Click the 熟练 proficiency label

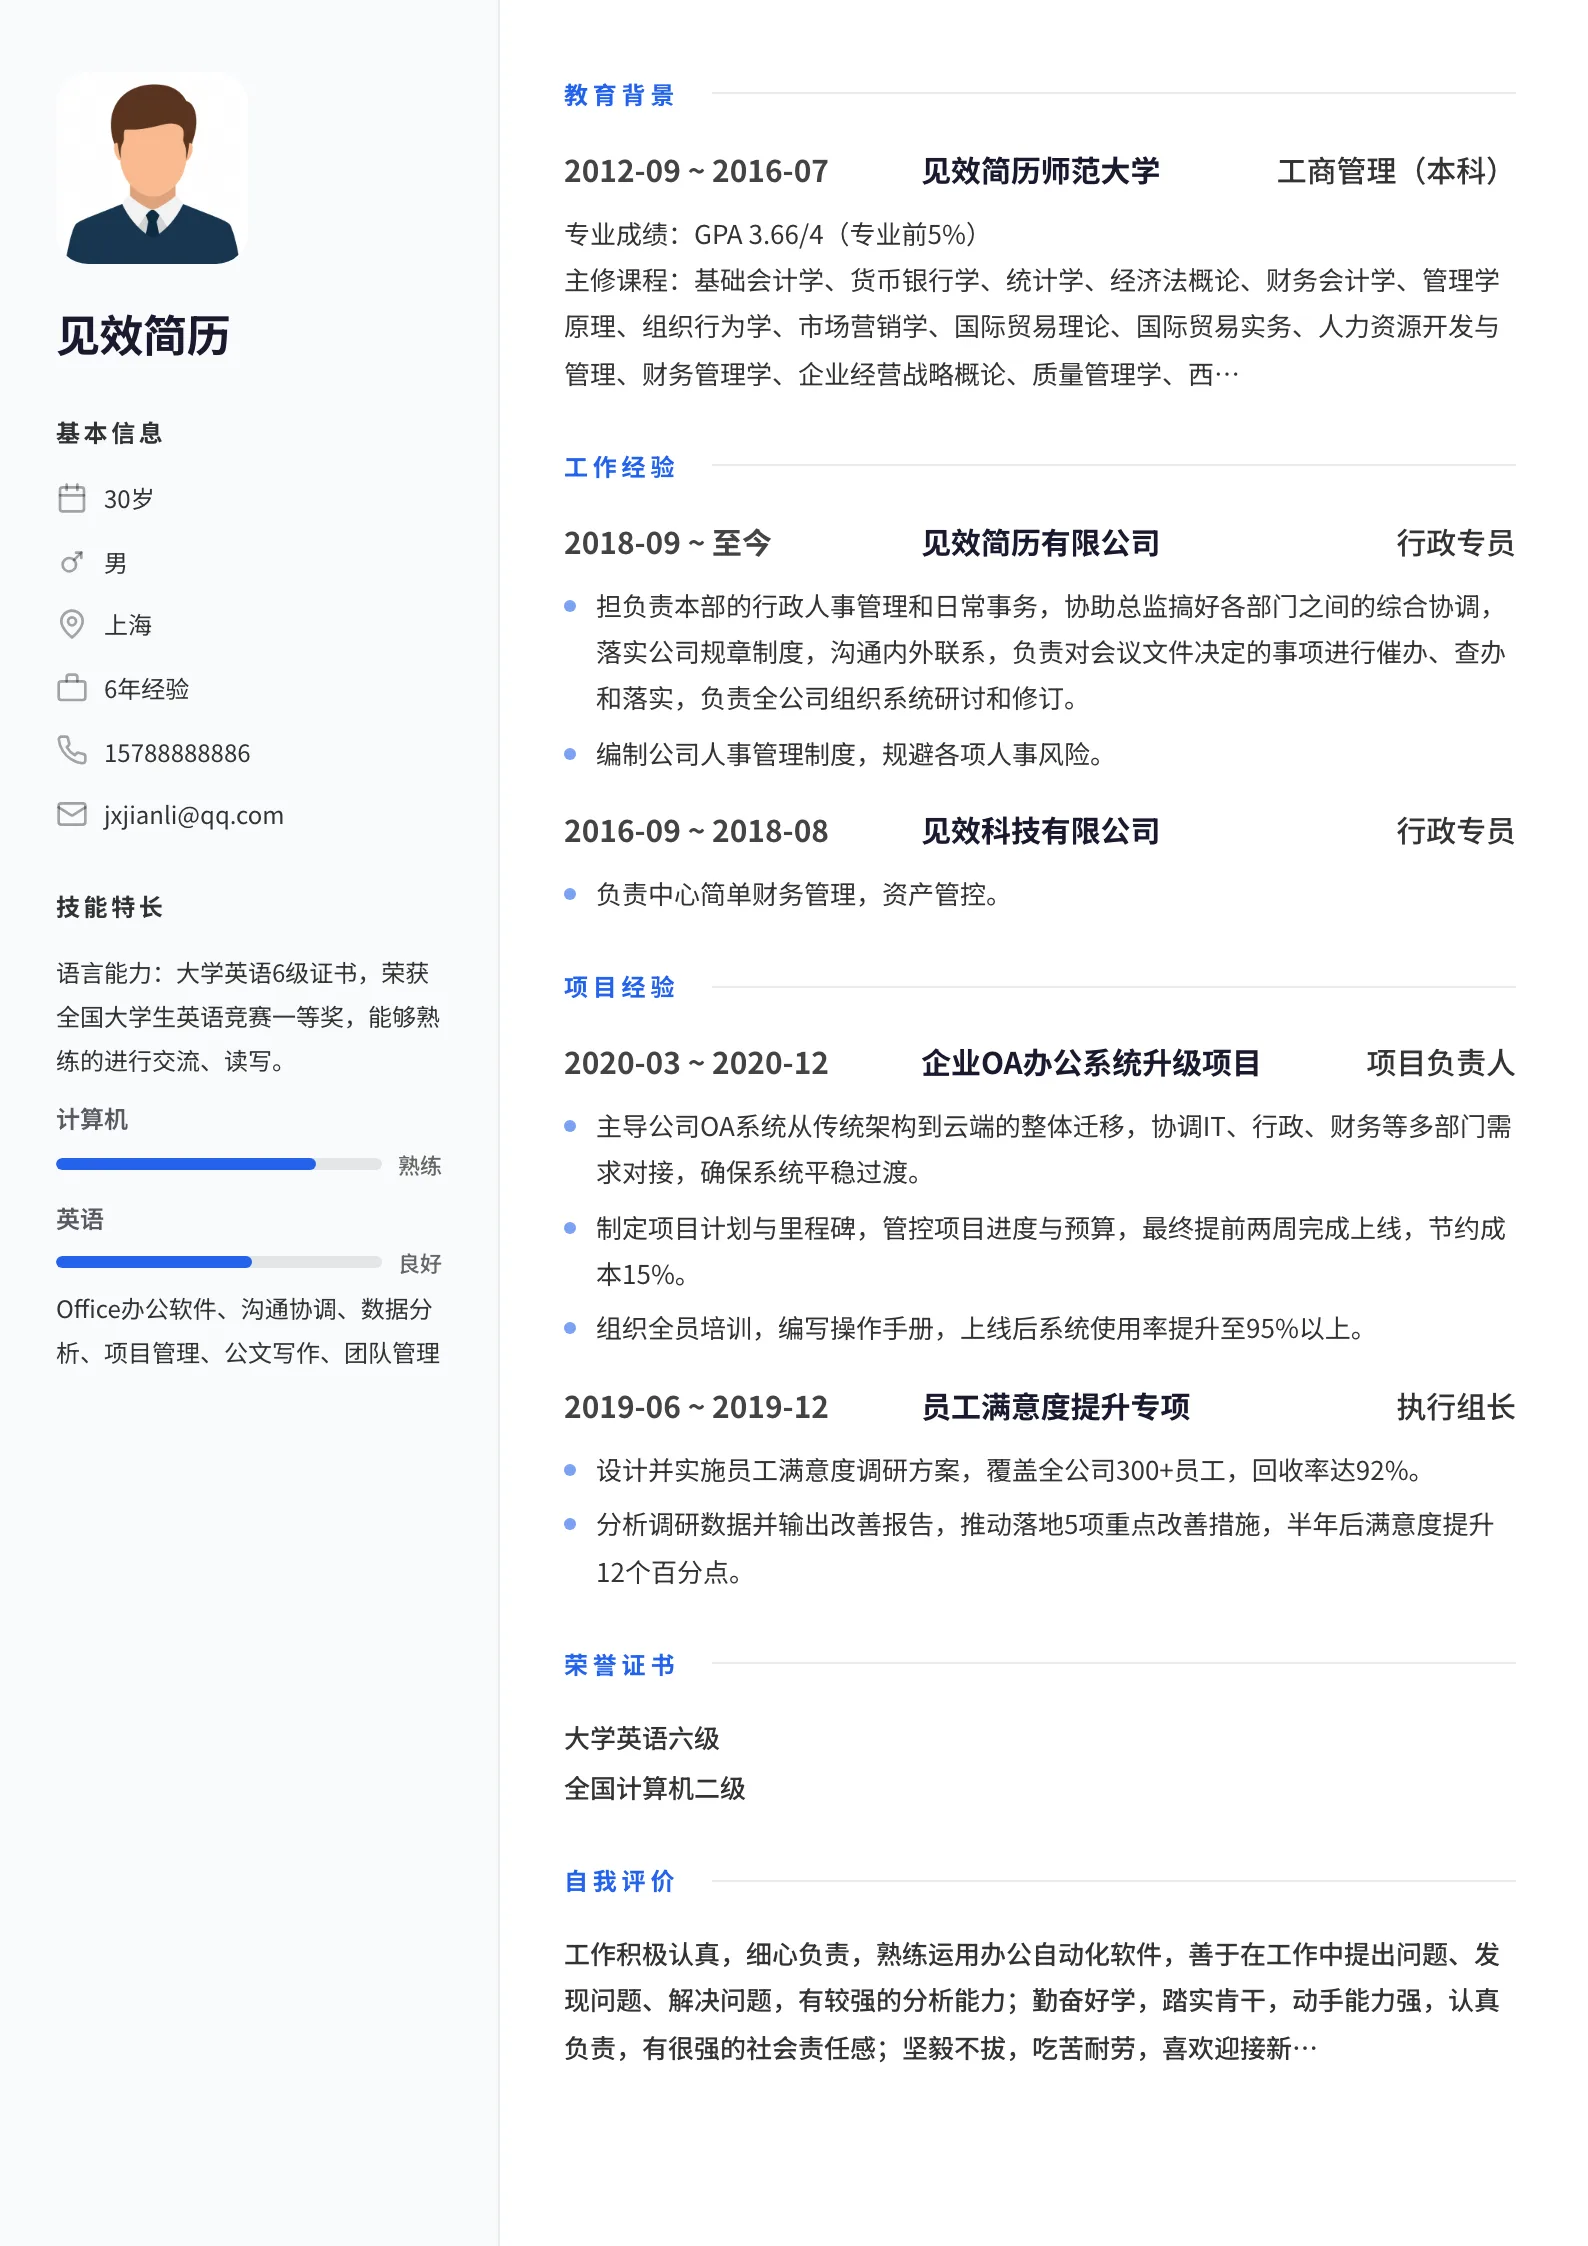420,1165
